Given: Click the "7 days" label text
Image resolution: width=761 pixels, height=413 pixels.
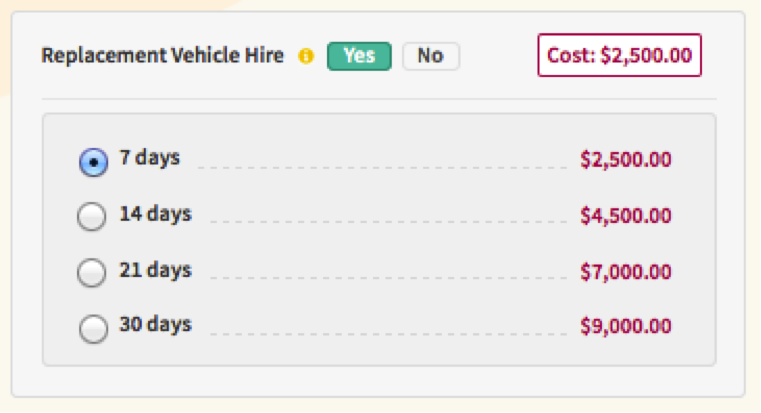Looking at the screenshot, I should 150,159.
